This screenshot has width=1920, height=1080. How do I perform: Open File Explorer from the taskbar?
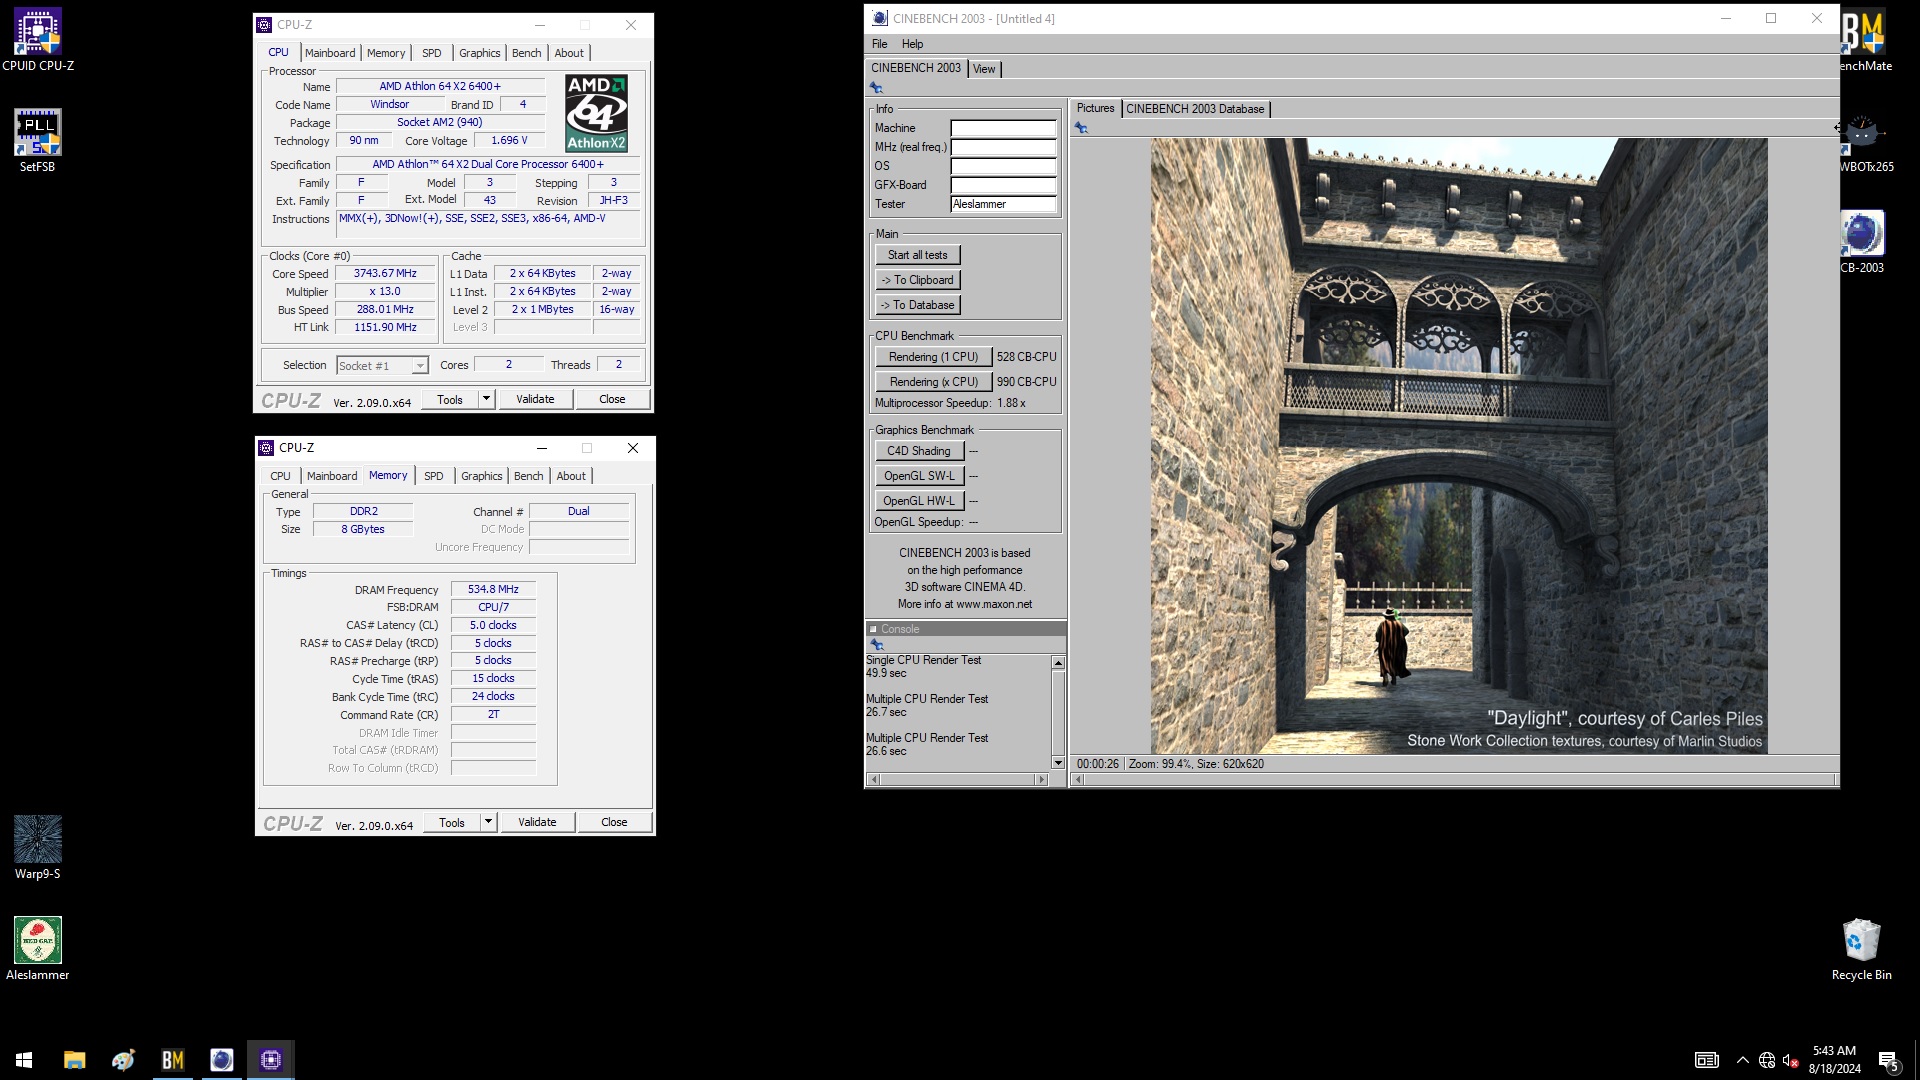(74, 1060)
